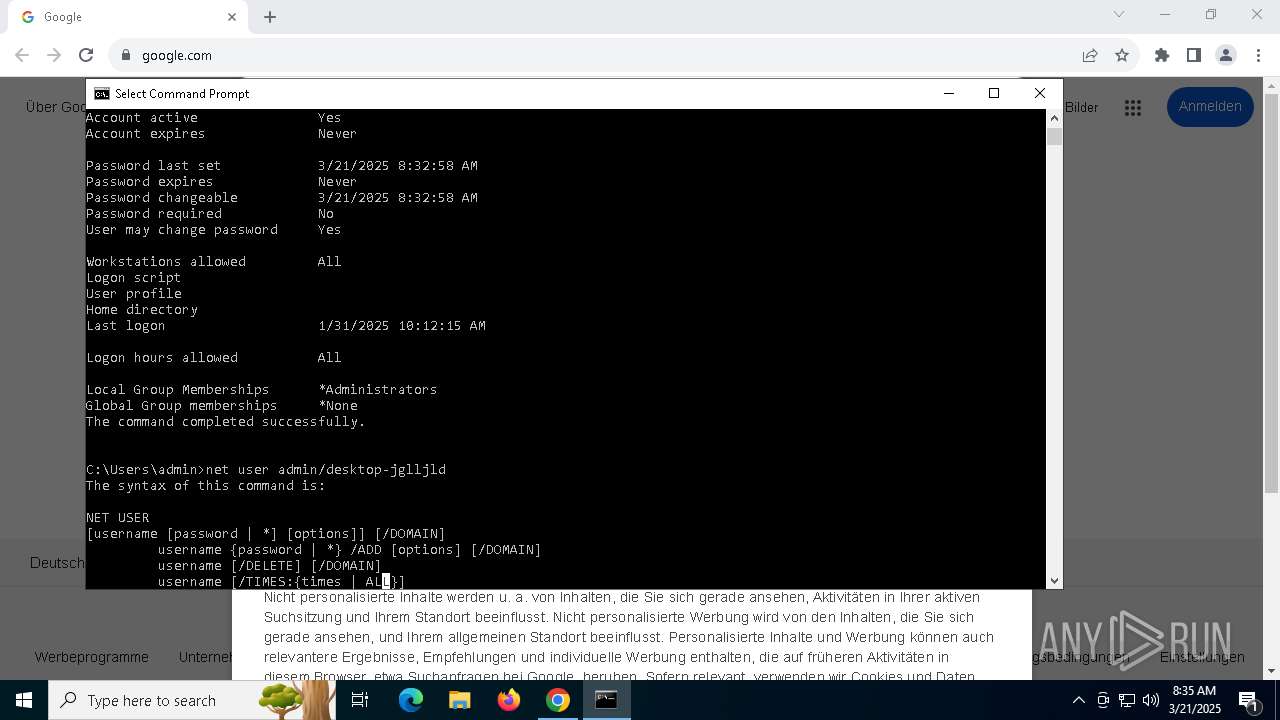Open Chrome extensions puzzle icon
Screen dimensions: 1280x720
(x=1162, y=55)
